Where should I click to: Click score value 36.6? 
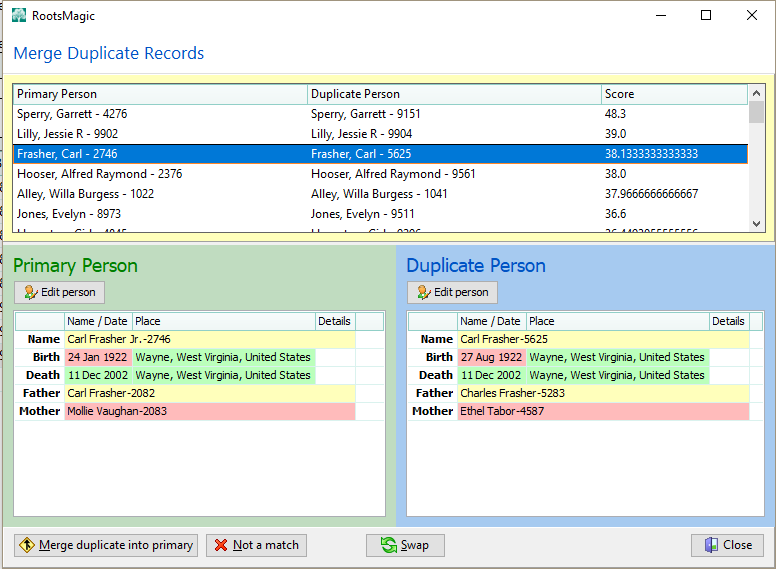[615, 214]
